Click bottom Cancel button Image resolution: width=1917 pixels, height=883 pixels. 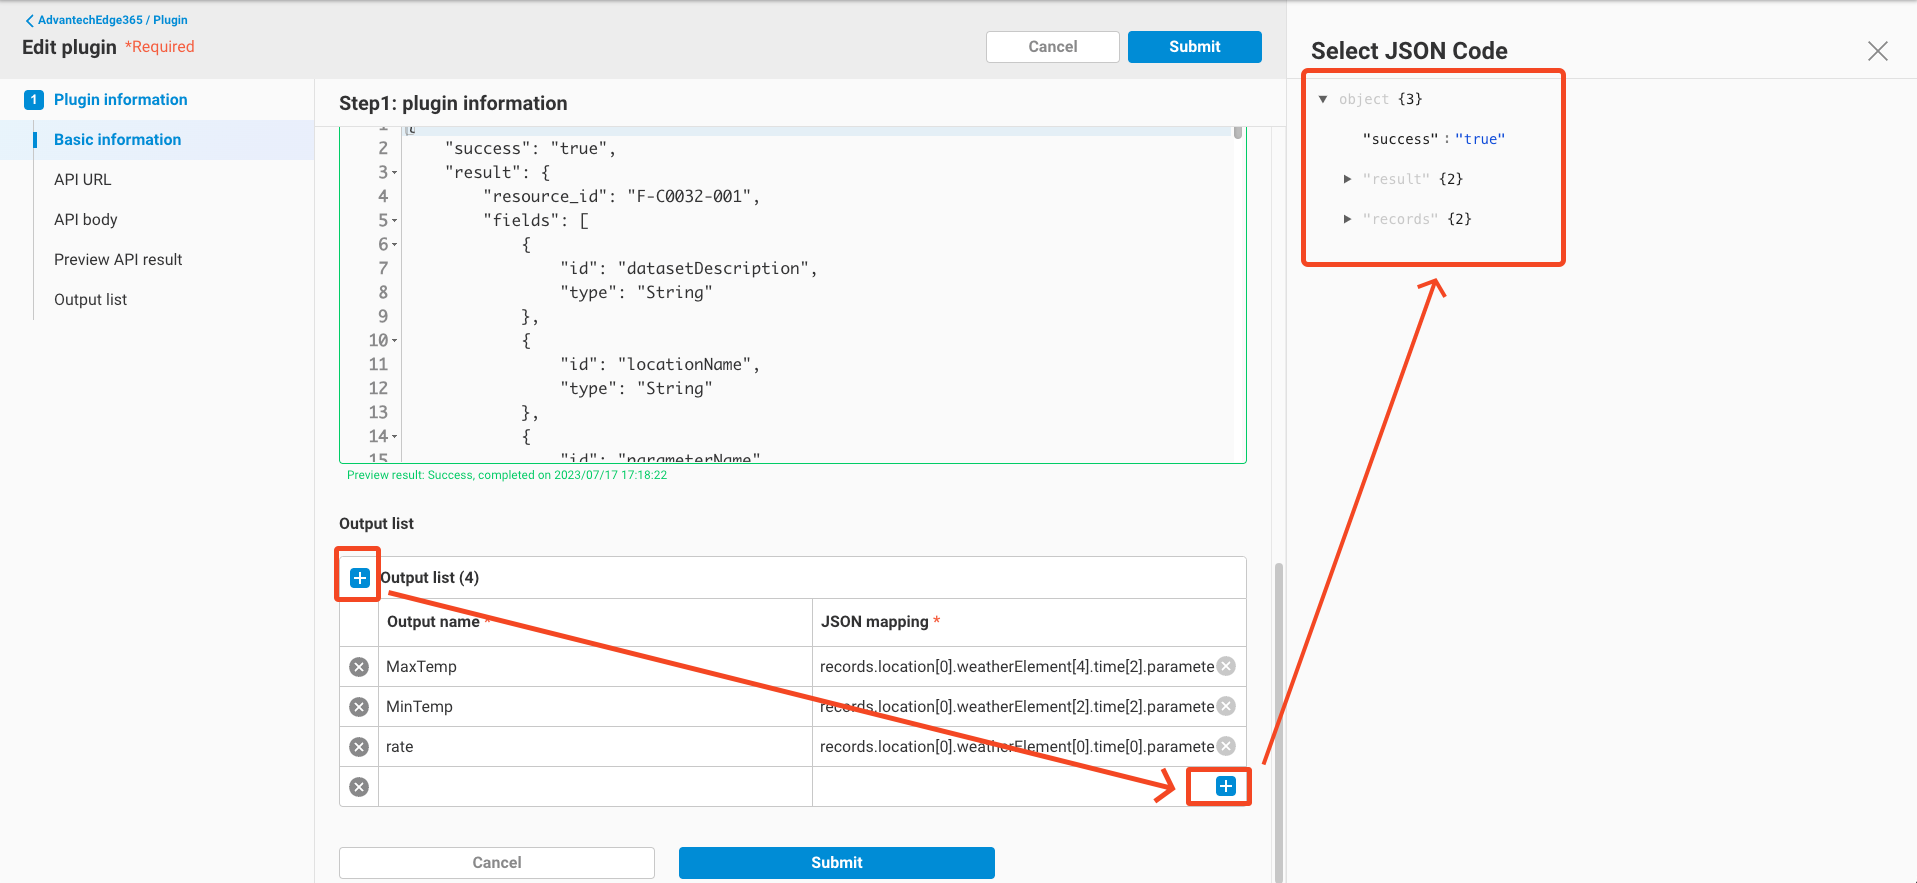496,863
